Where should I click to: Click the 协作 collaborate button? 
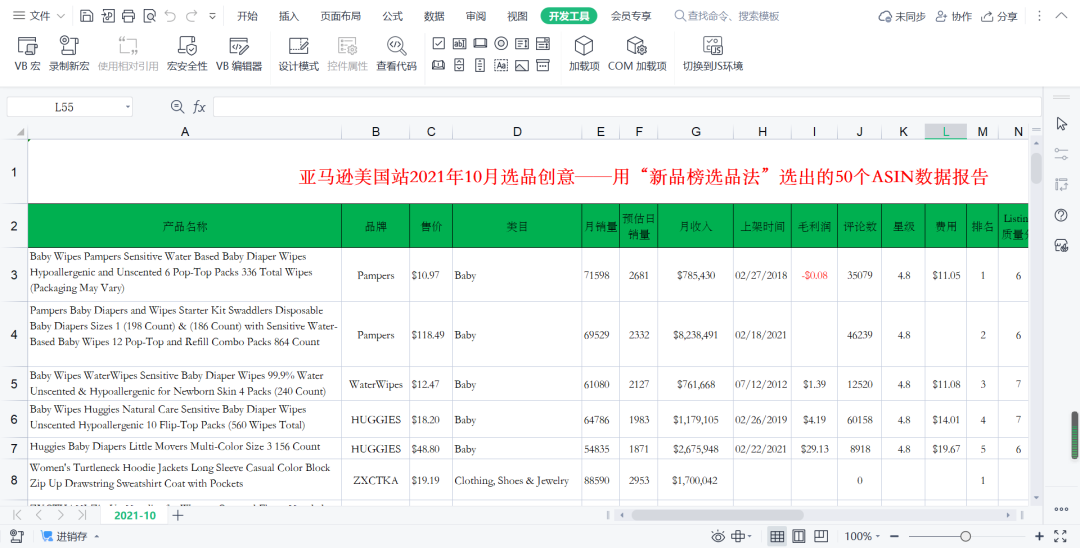953,16
